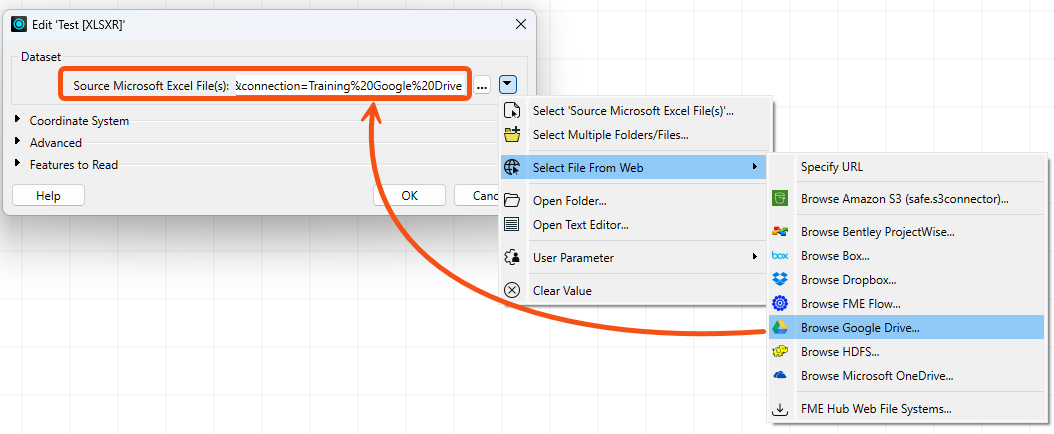Click the Bentley ProjectWise icon
Screen dimensions: 1054x434
click(780, 232)
